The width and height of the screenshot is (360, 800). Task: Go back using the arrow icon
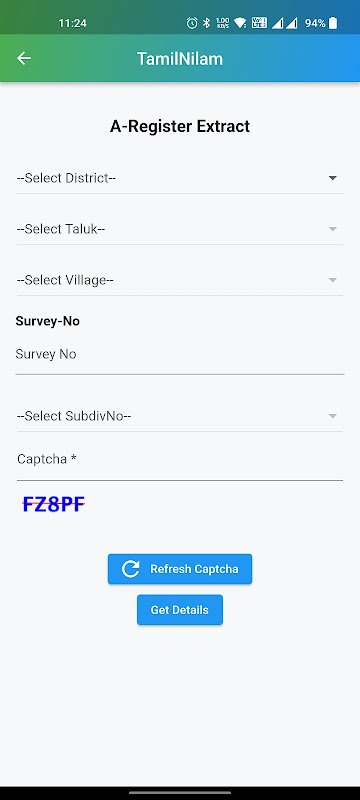click(x=24, y=58)
